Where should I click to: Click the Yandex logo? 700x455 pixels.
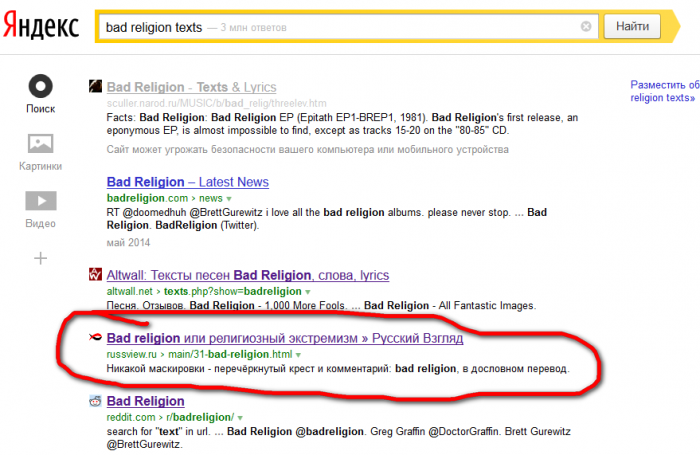pyautogui.click(x=40, y=27)
